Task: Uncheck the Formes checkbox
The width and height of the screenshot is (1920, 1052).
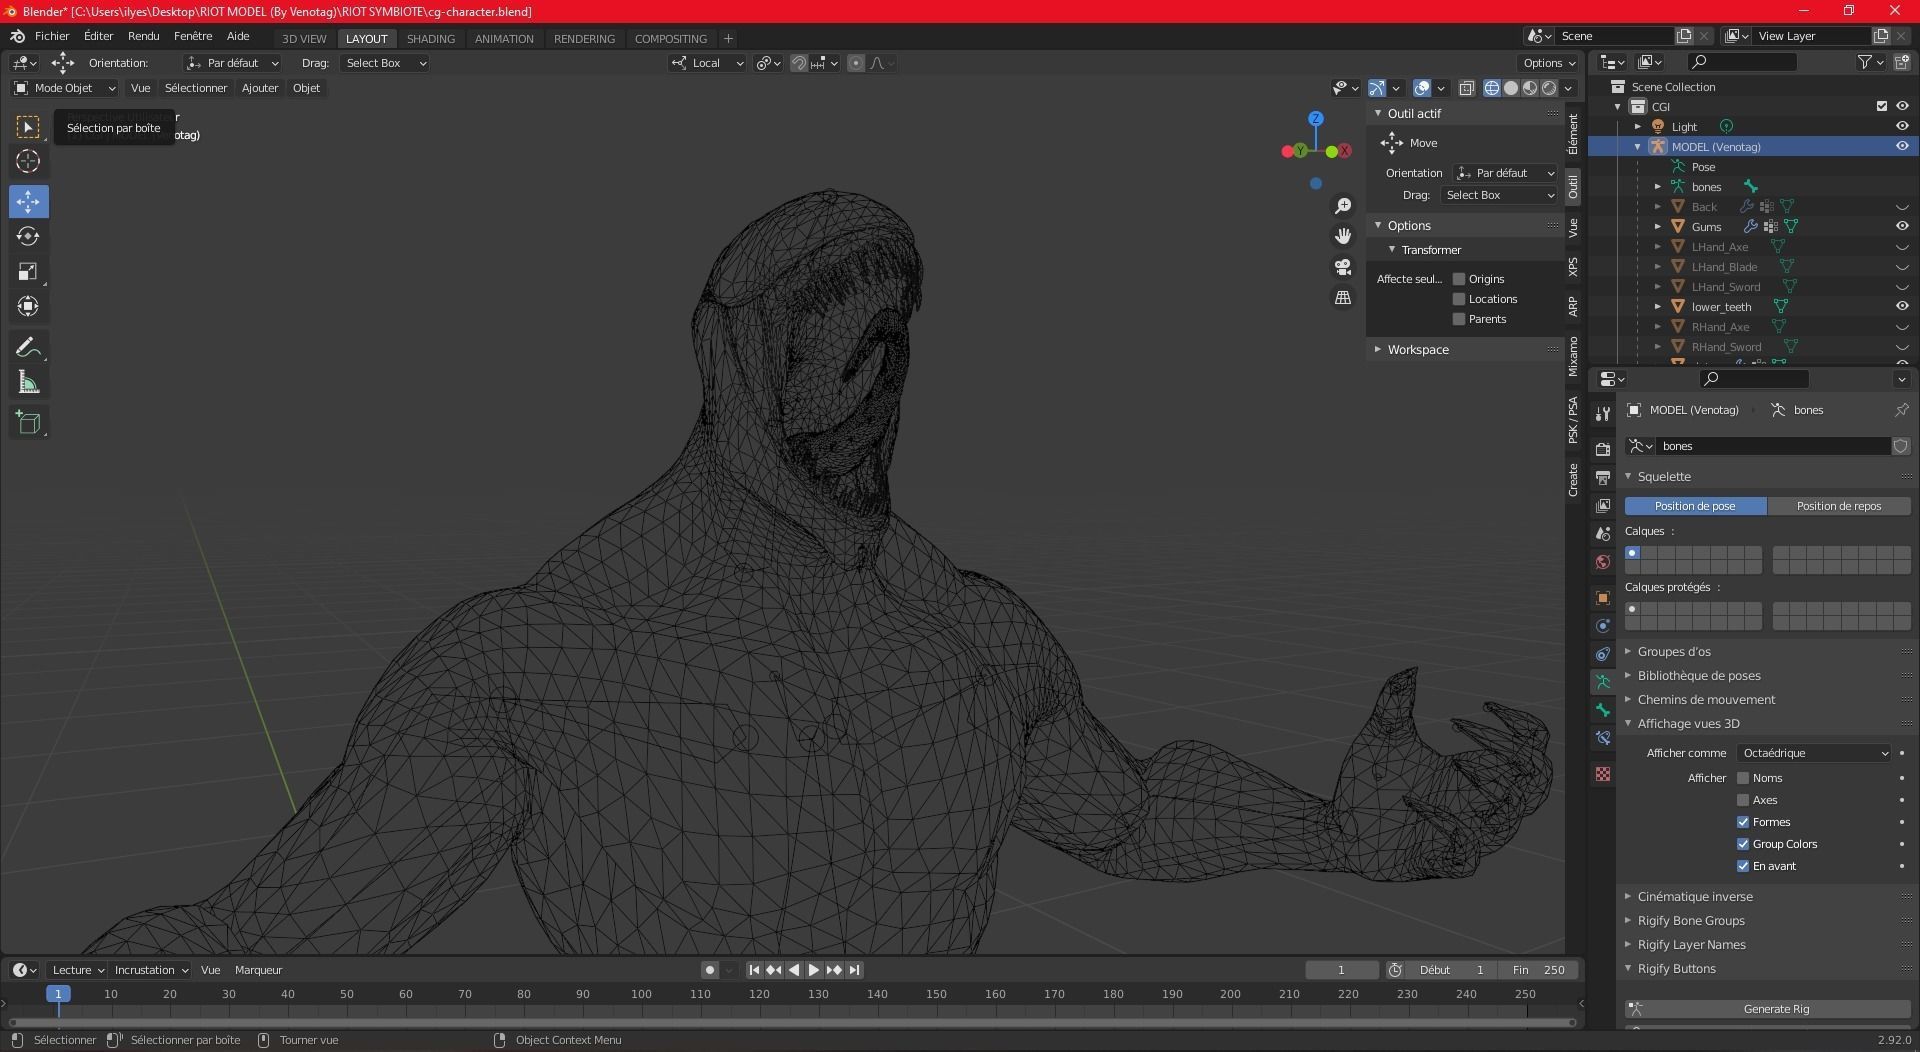Action: [x=1743, y=822]
